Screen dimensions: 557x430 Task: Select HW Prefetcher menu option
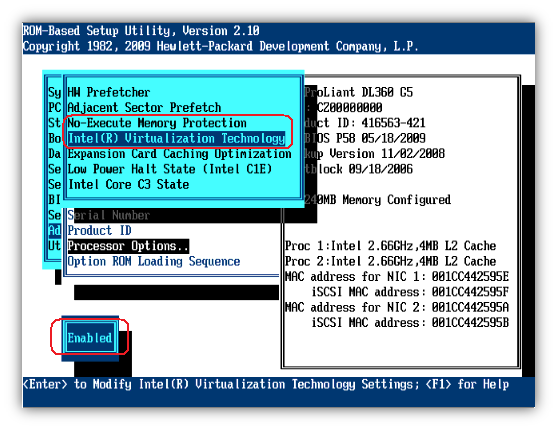109,92
